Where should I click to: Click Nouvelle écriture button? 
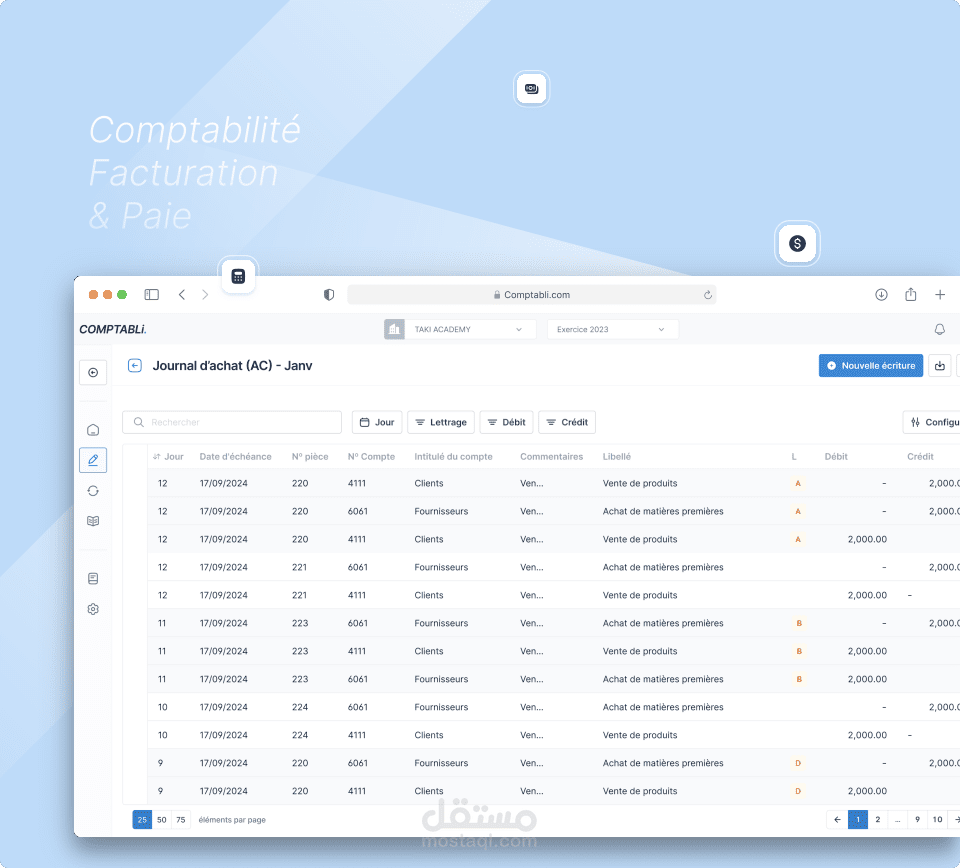[x=871, y=365]
